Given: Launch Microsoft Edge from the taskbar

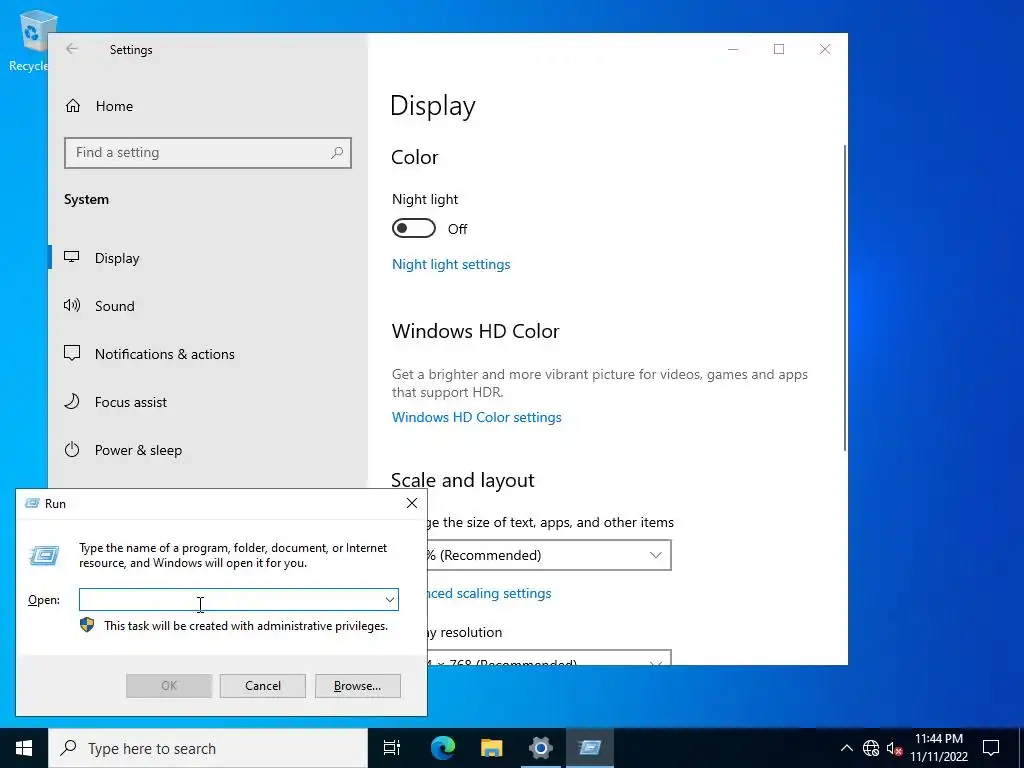Looking at the screenshot, I should [442, 748].
